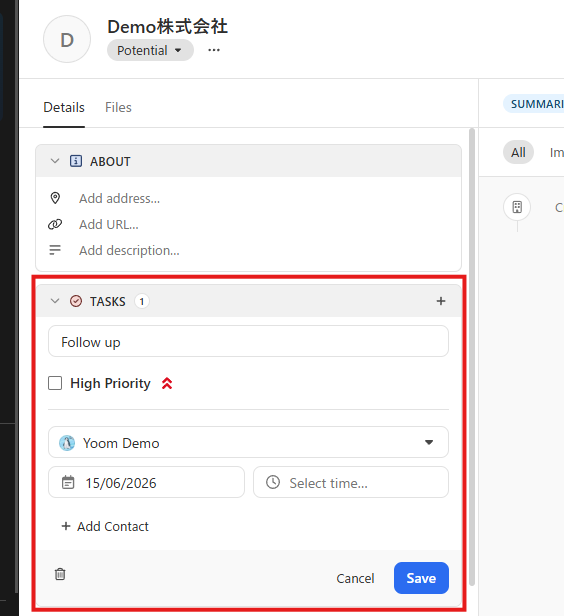
Task: Click the link icon beside Add URL
Action: [55, 224]
